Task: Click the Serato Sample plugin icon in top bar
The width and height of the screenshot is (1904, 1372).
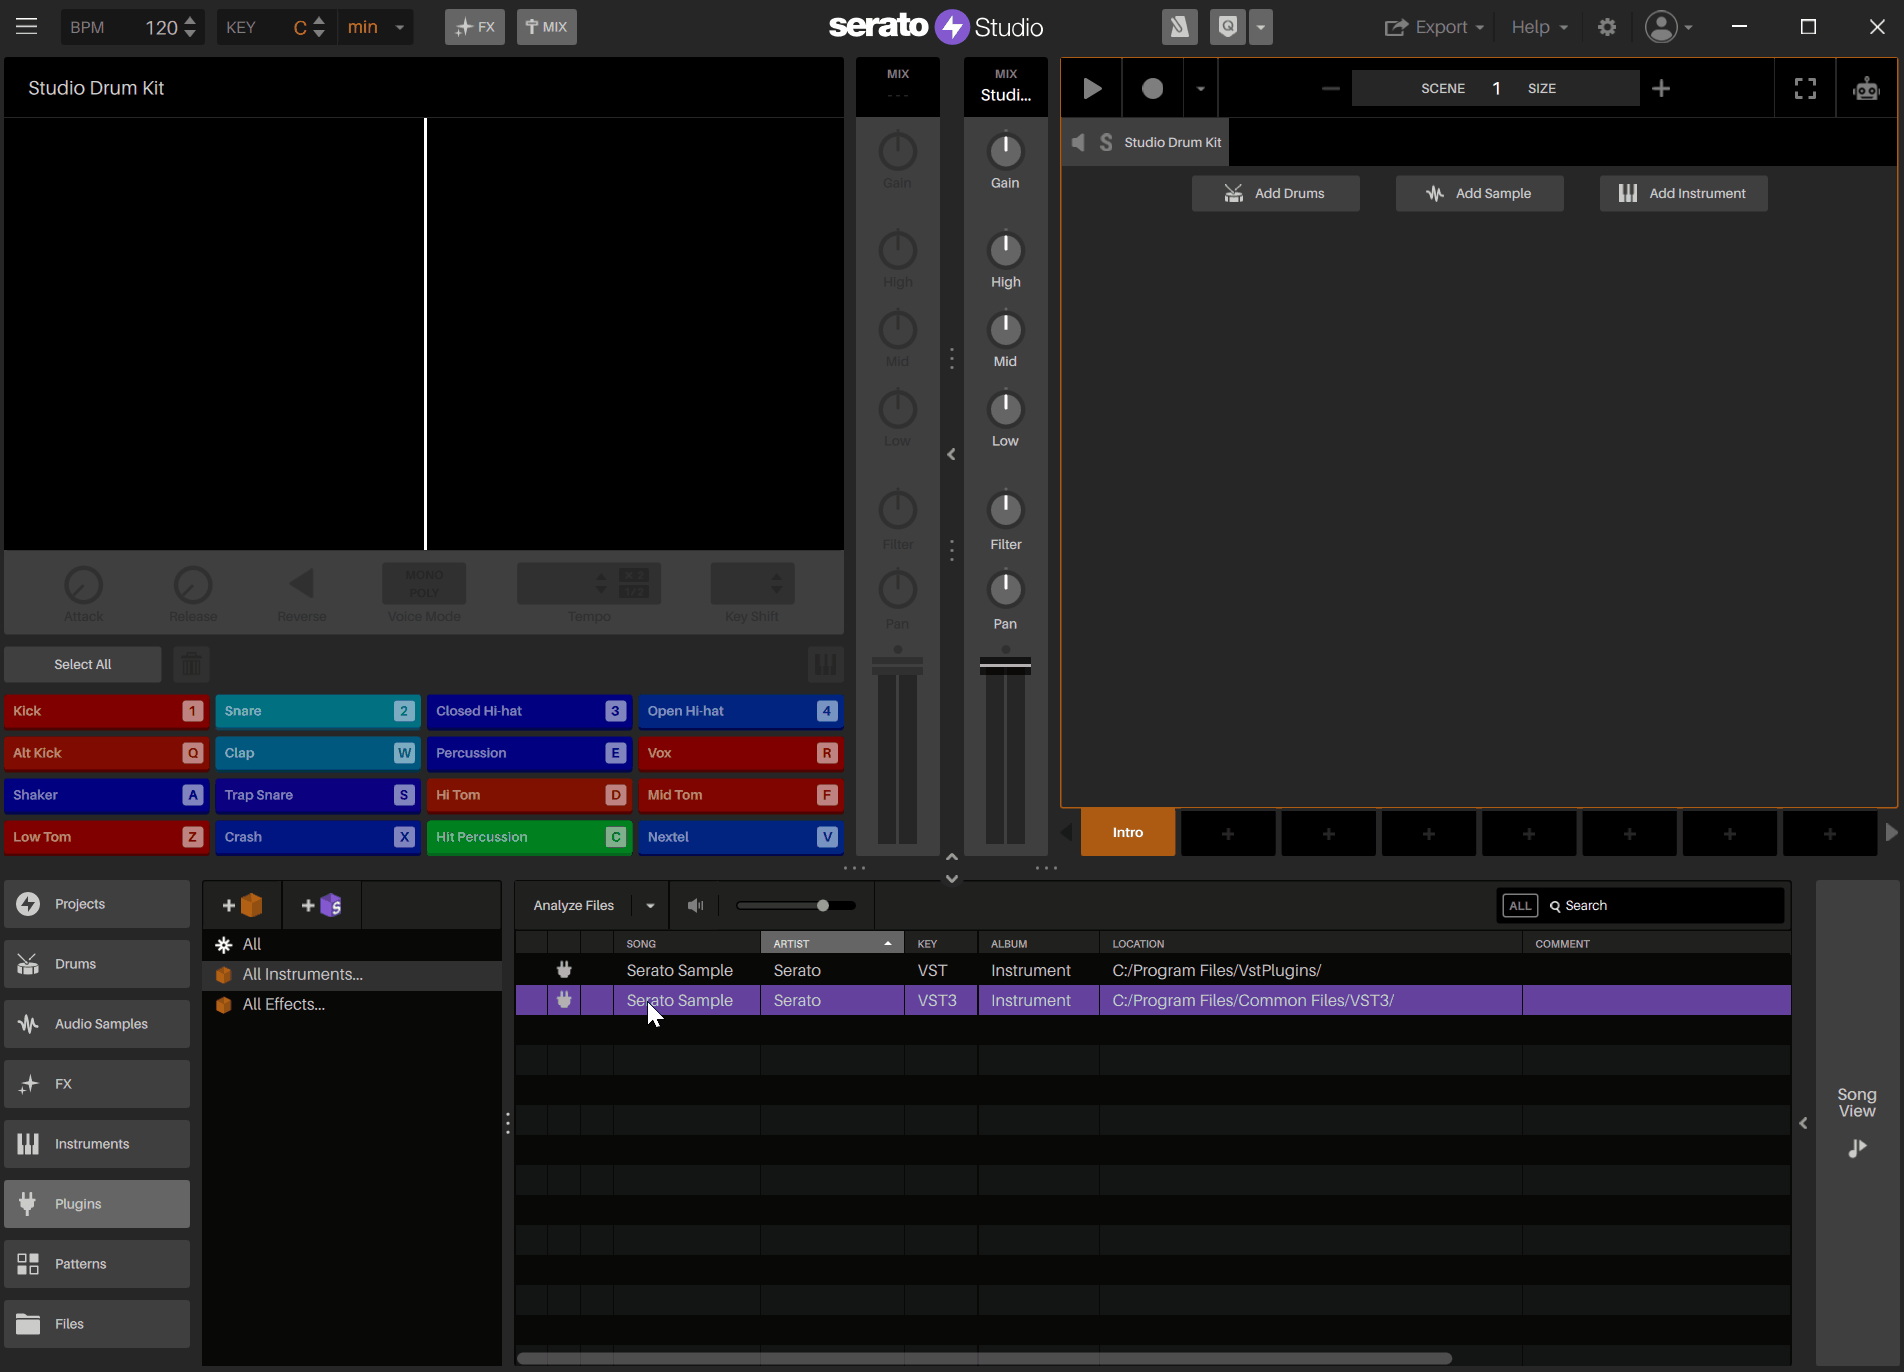Action: (1180, 27)
